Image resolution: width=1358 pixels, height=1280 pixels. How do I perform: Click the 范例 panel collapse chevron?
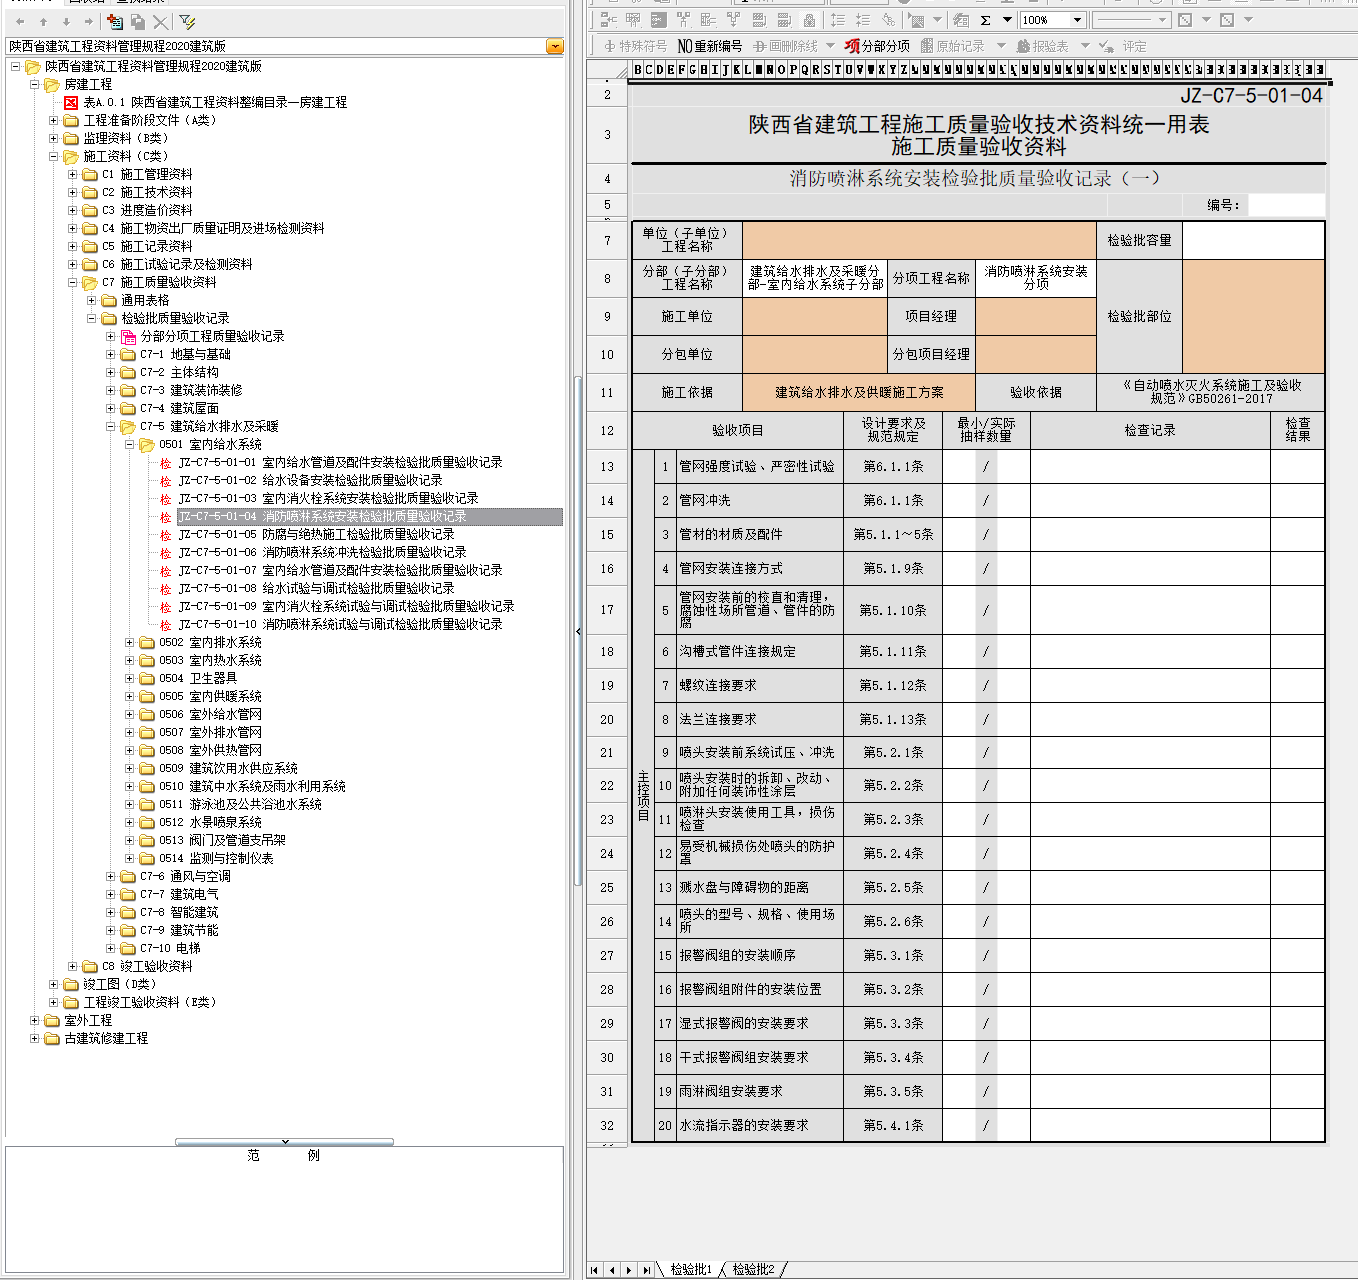(285, 1141)
